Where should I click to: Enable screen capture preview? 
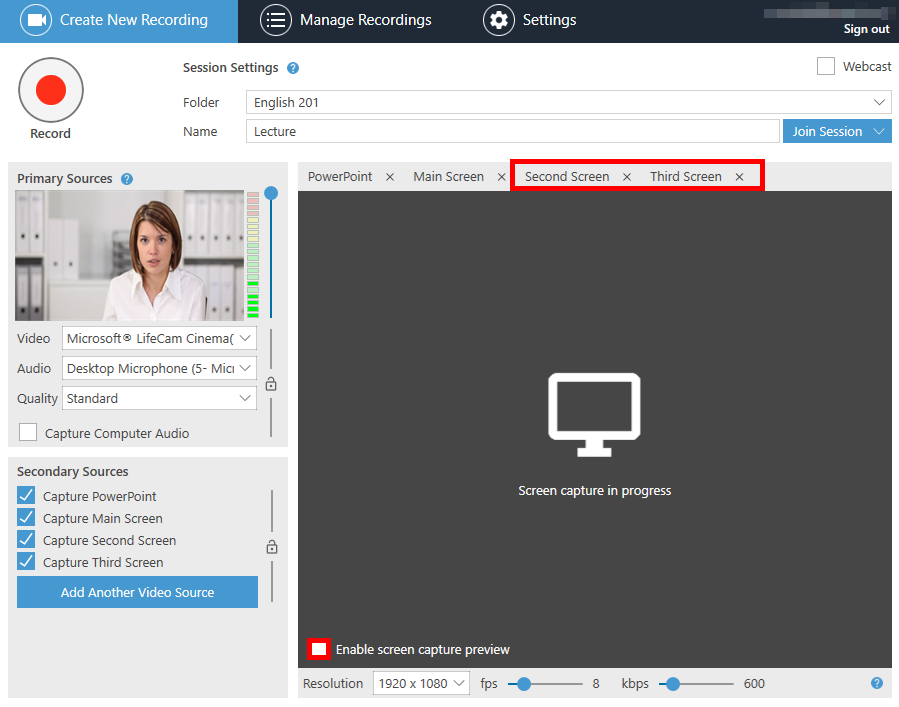pos(319,648)
